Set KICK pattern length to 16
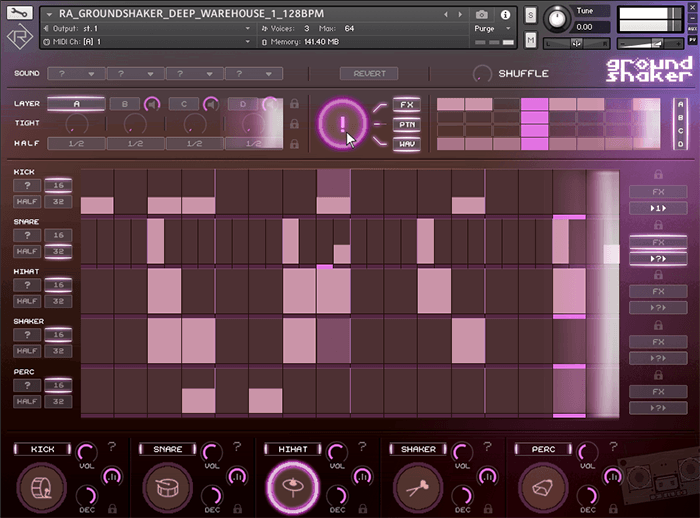 (x=58, y=185)
